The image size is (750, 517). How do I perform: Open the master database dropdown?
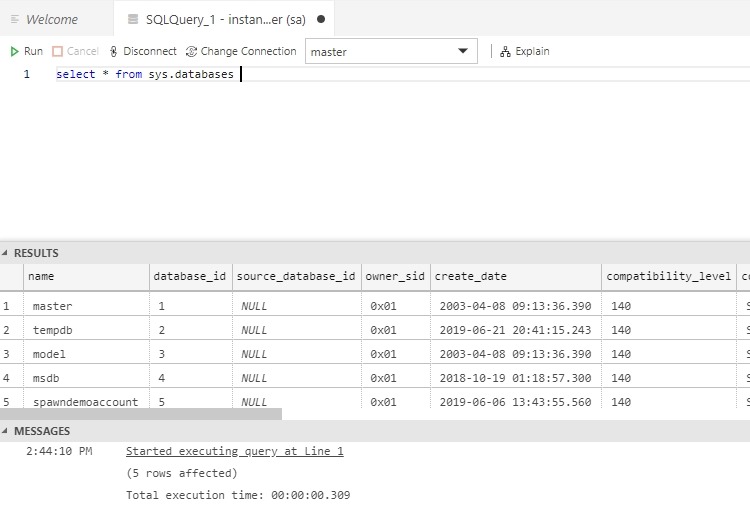coord(461,51)
